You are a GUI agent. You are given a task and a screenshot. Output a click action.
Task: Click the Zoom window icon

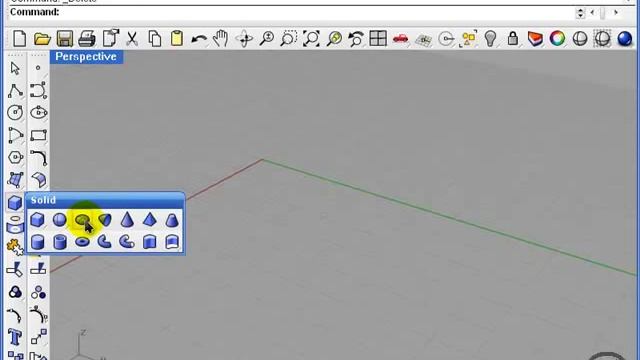tap(289, 39)
